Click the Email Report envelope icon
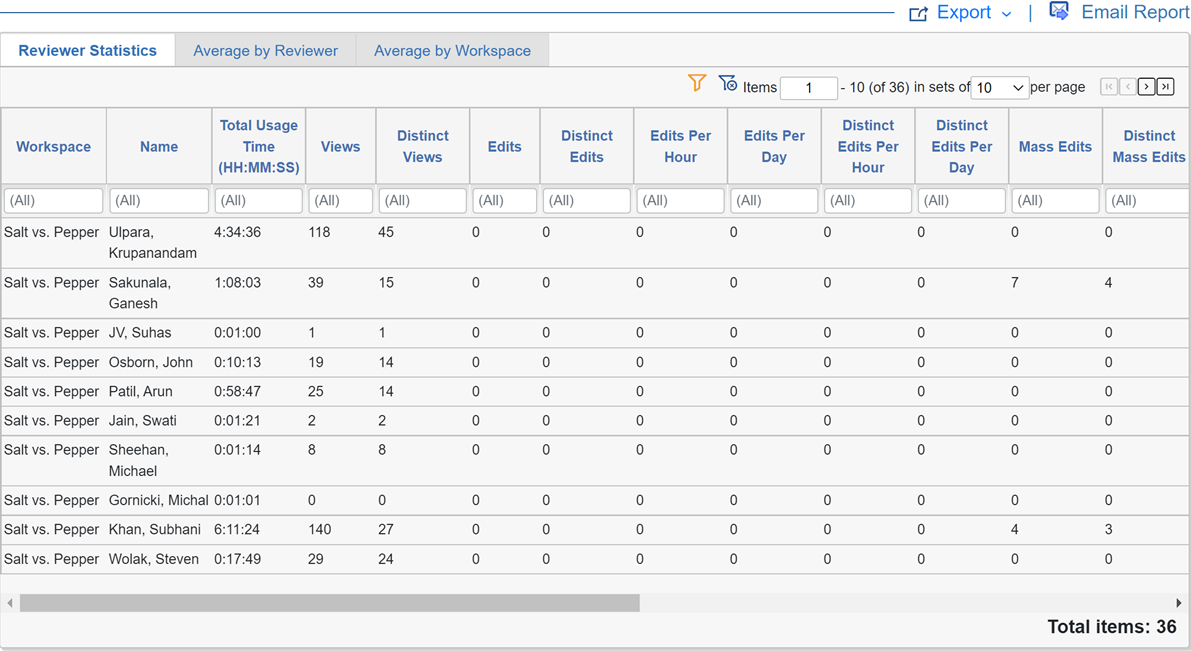Image resolution: width=1191 pixels, height=651 pixels. tap(1059, 11)
